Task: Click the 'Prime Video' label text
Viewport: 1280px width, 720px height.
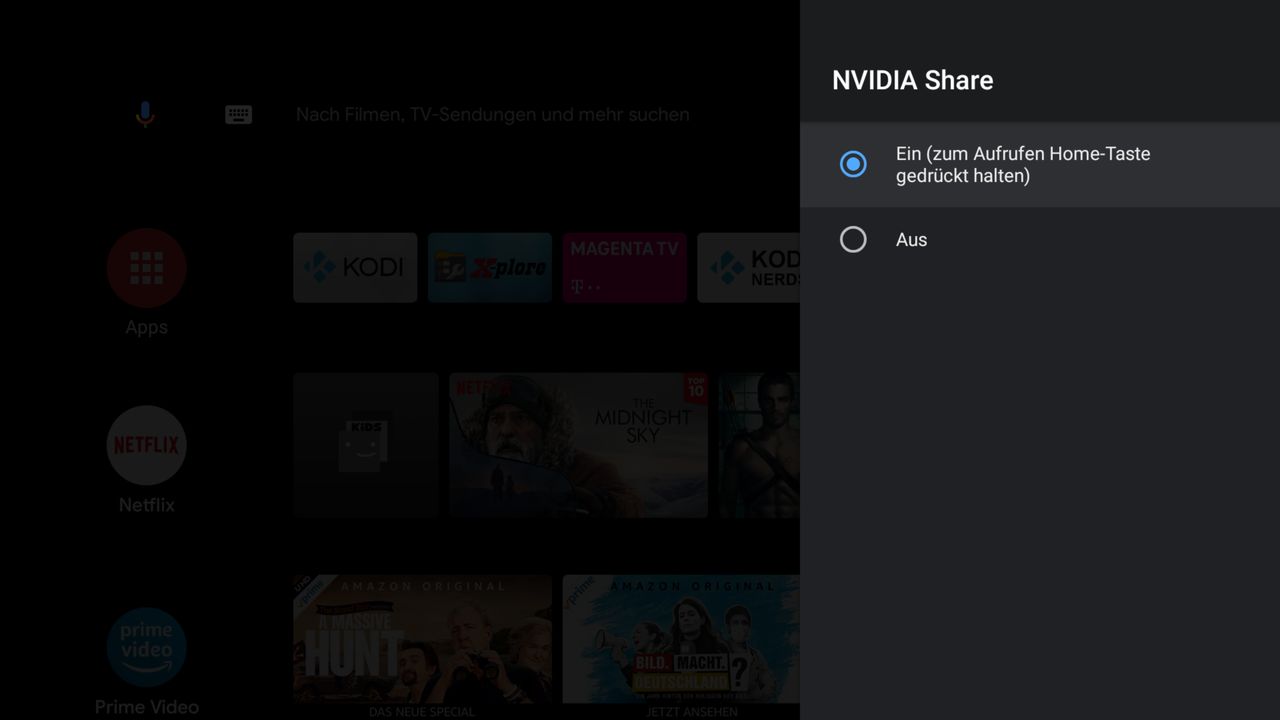Action: click(x=146, y=707)
